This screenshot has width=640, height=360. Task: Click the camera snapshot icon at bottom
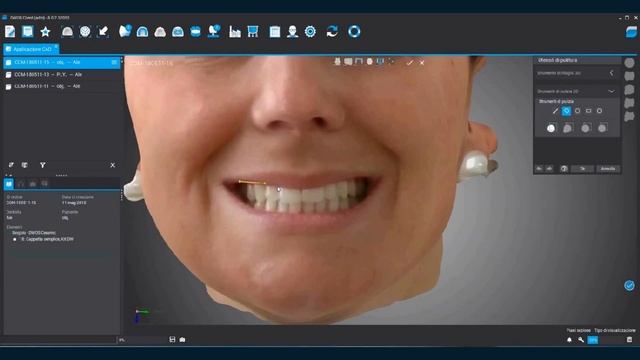[x=182, y=340]
